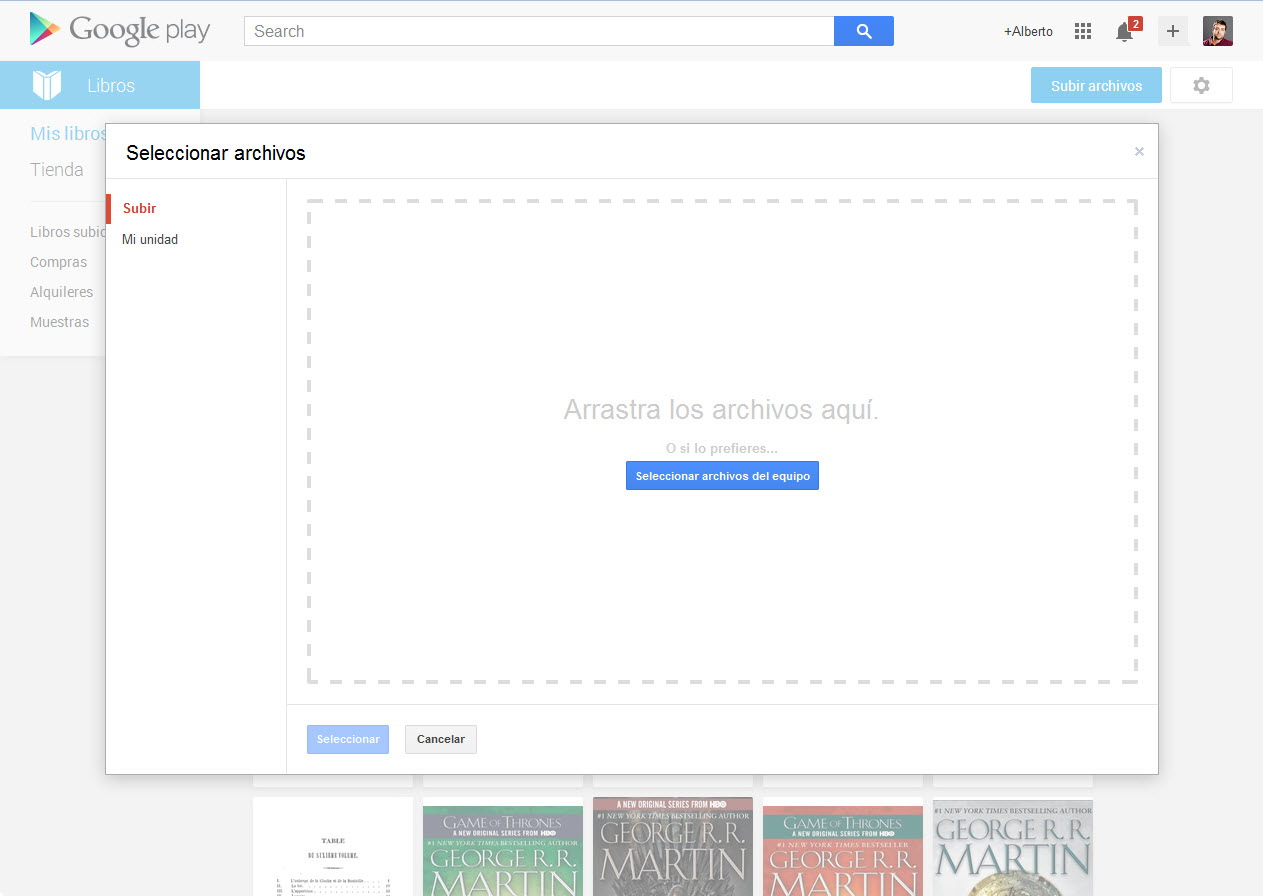Click the Google Play logo
1263x896 pixels.
[x=120, y=30]
